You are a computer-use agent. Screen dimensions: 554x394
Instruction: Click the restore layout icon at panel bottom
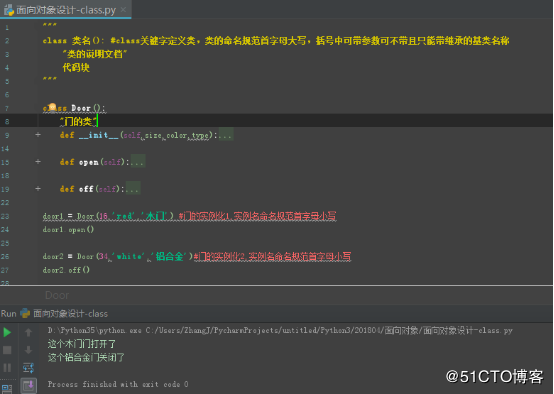coord(7,389)
